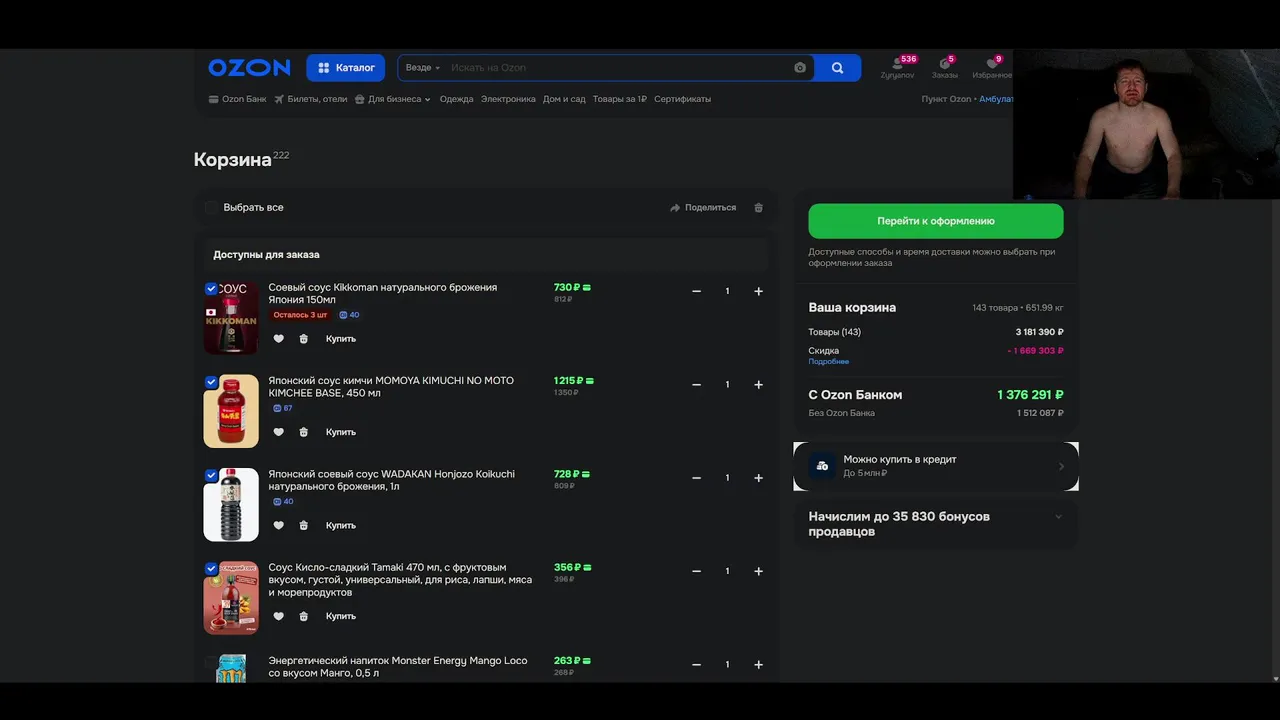Delete Kikkoman sauce with trash icon

point(304,339)
